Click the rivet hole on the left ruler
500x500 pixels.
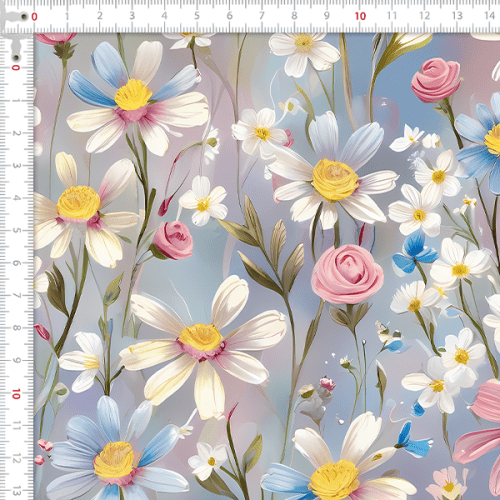[x=15, y=58]
